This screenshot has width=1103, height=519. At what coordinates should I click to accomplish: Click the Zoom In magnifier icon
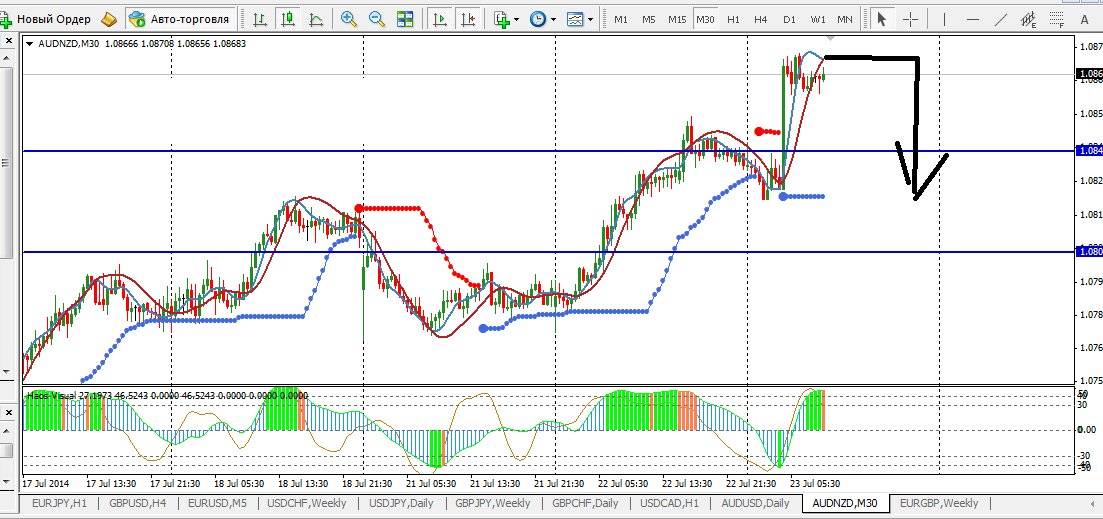click(x=349, y=19)
